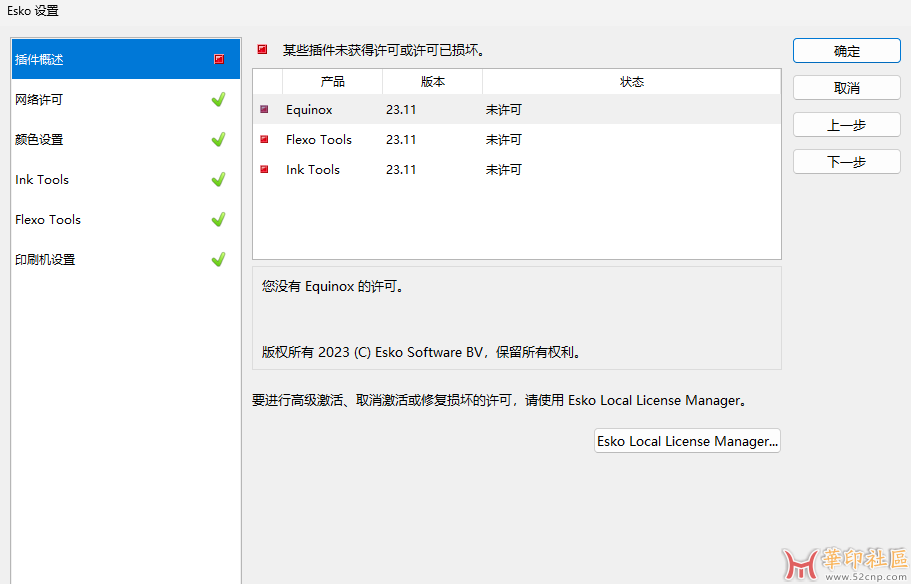Click the green checkmark next to 印刷机设置
This screenshot has width=911, height=584.
tap(218, 259)
